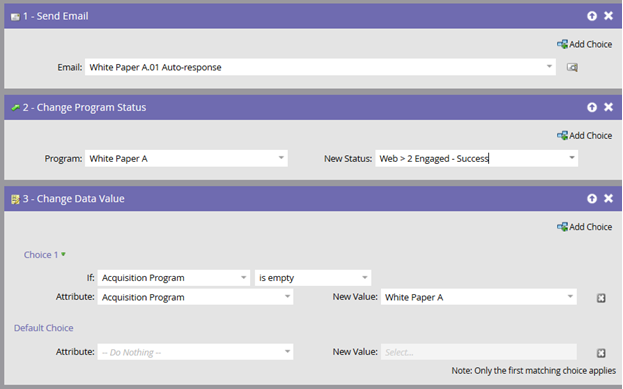Remove the Default Choice row icon
Image resolution: width=623 pixels, height=389 pixels.
pos(601,353)
